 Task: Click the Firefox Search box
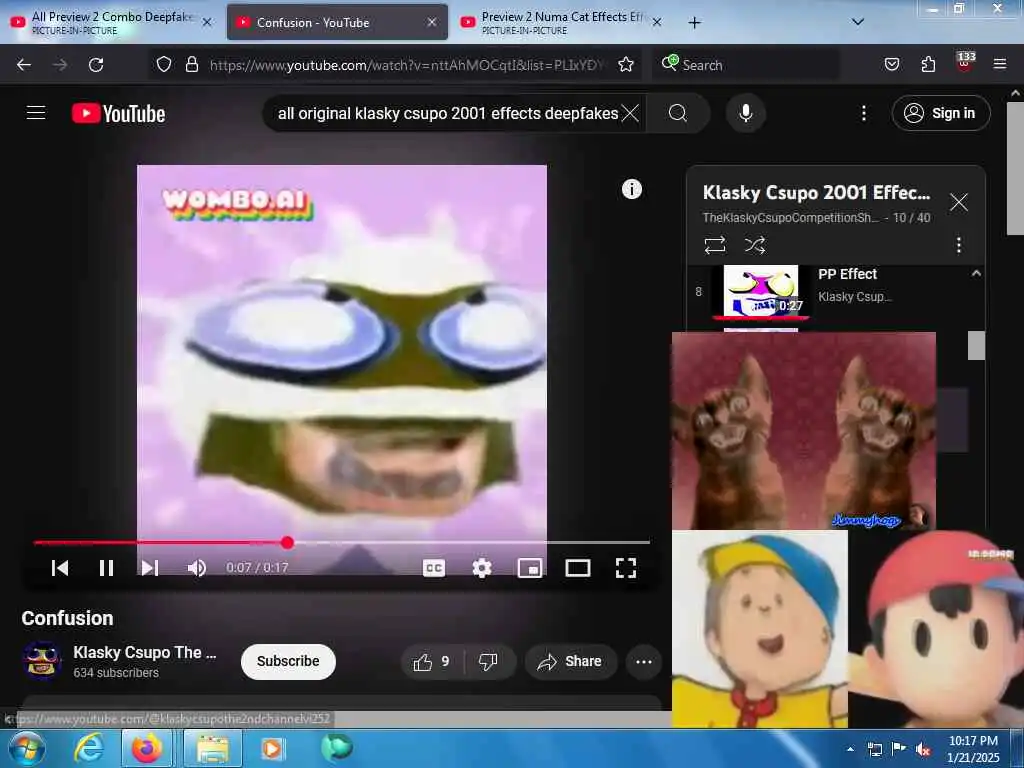click(x=746, y=65)
